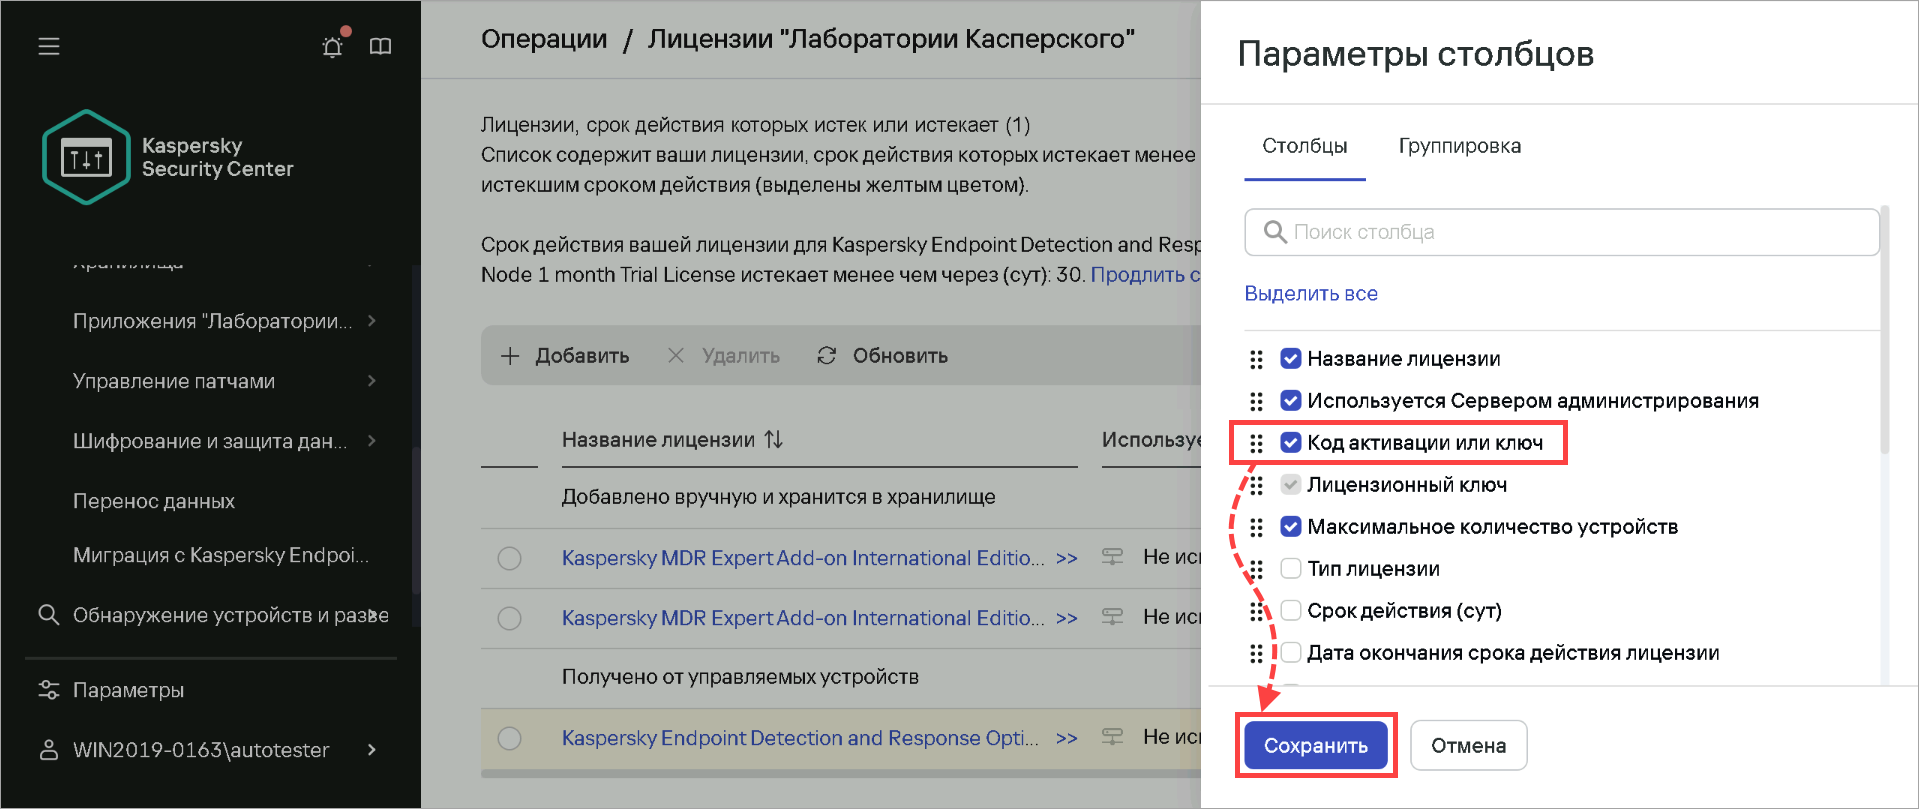
Task: Open notifications bell icon
Action: (x=333, y=46)
